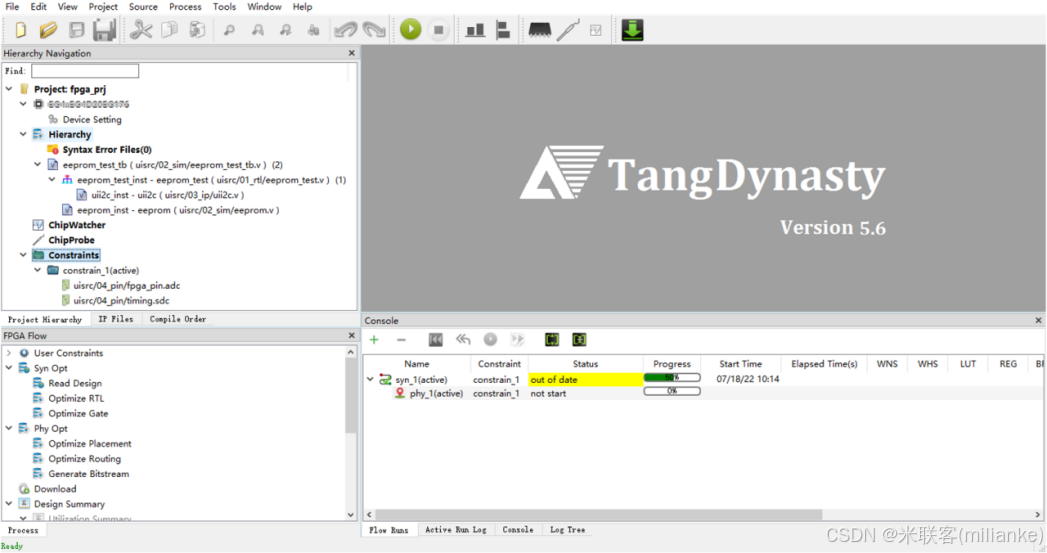
Task: Select ChipProbe in the hierarchy
Action: coord(71,240)
